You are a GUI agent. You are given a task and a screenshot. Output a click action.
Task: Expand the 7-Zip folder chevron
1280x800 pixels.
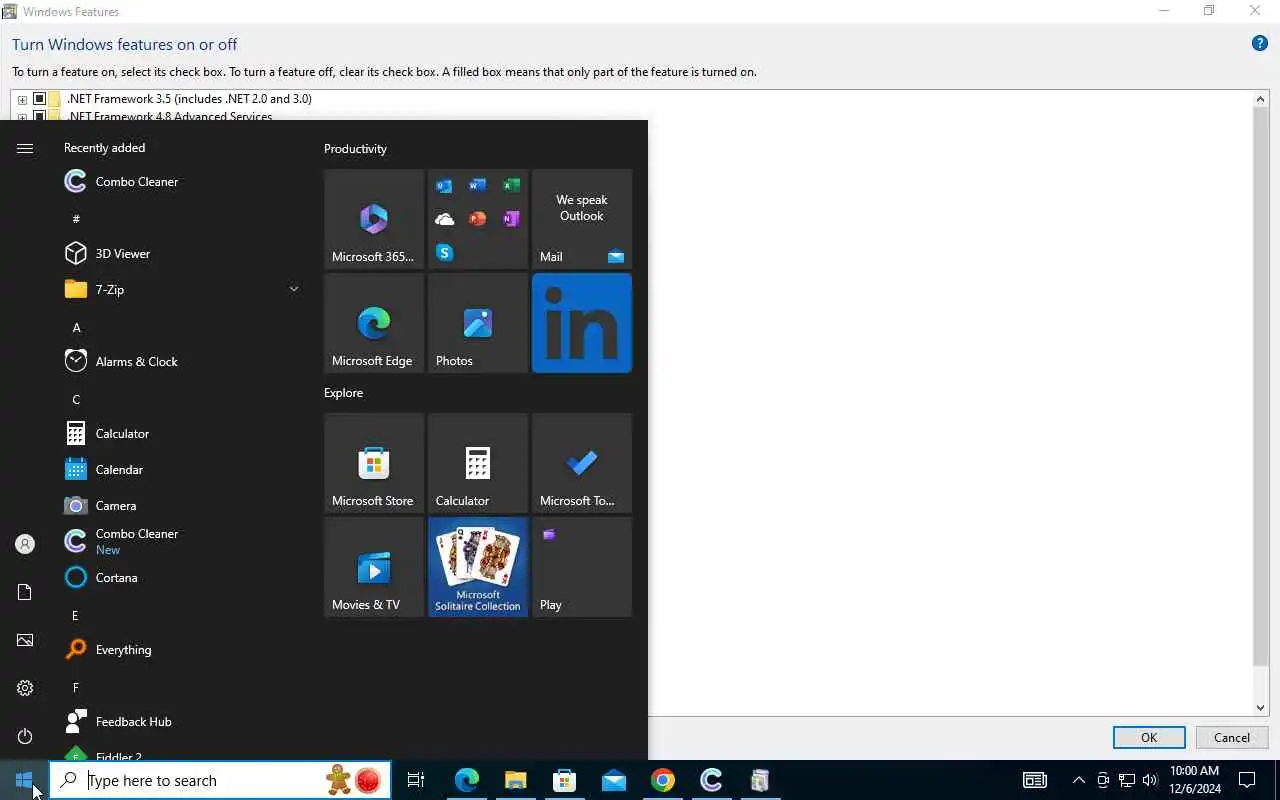coord(294,289)
